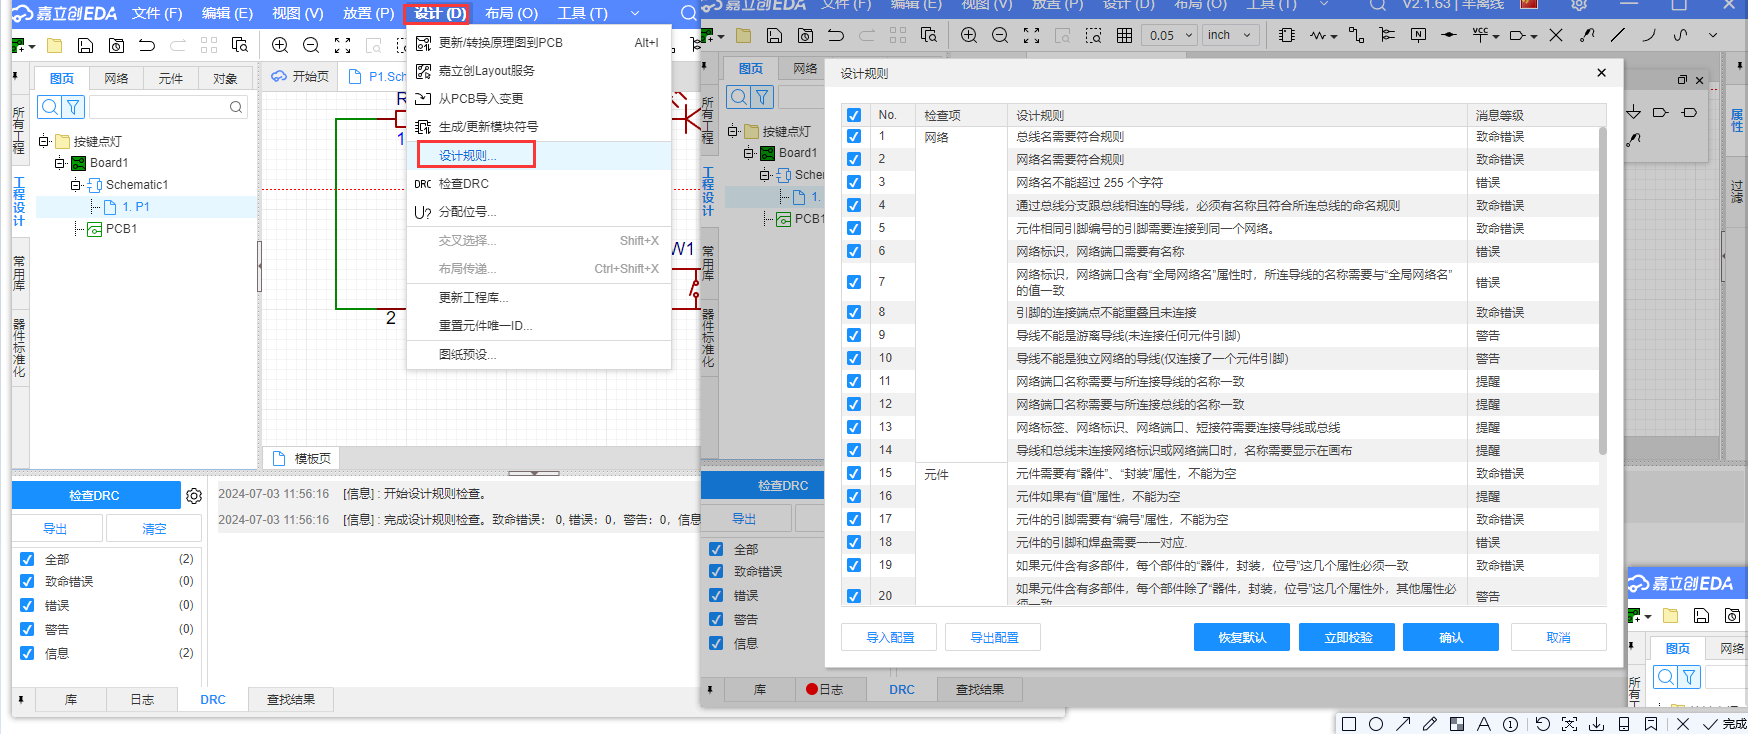Select the net label tool in right toolbar
Image resolution: width=1748 pixels, height=734 pixels.
coord(1418,35)
